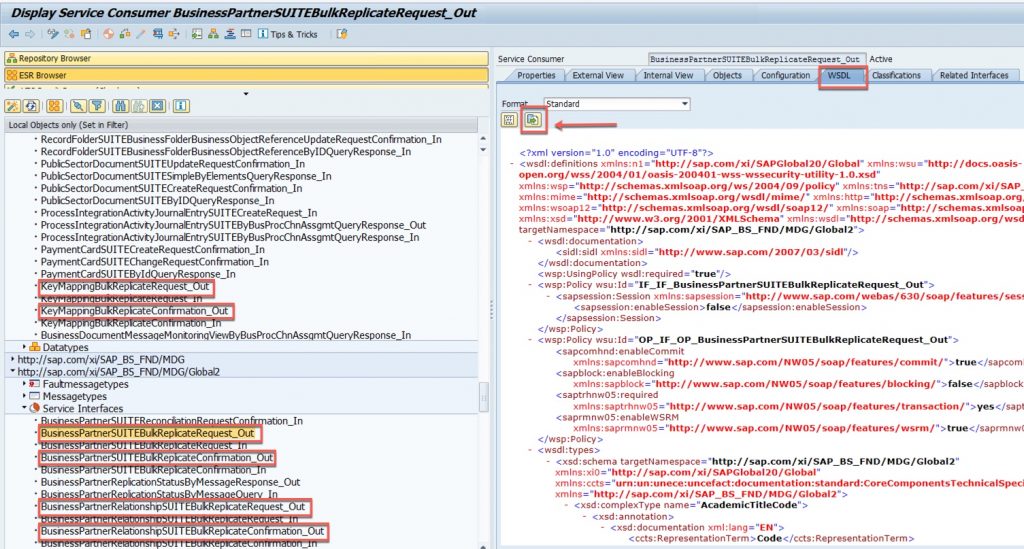Switch to the Internal View tab
This screenshot has width=1024, height=549.
pyautogui.click(x=668, y=76)
